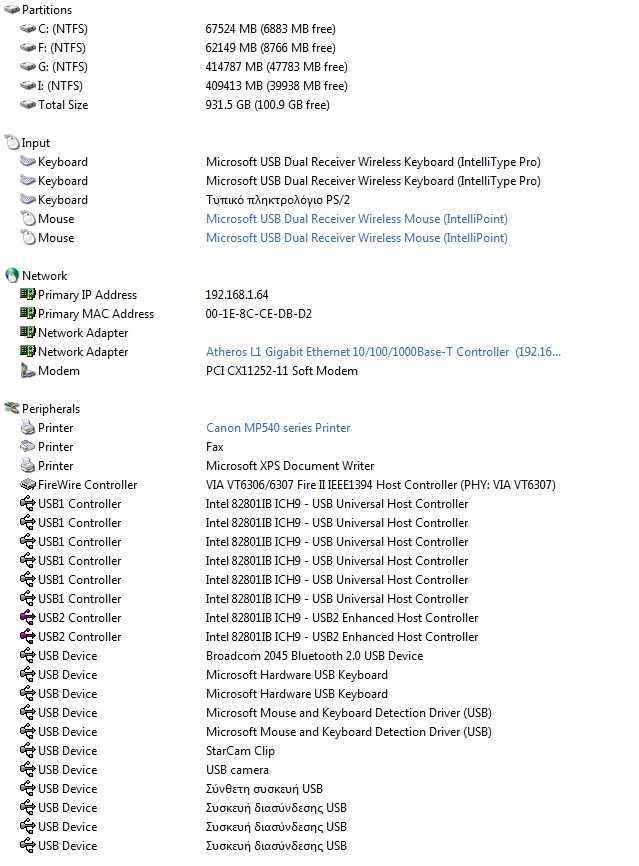Click the VIA VT6306/6307 Fire II IEEE1394 value
The width and height of the screenshot is (639, 866).
381,484
